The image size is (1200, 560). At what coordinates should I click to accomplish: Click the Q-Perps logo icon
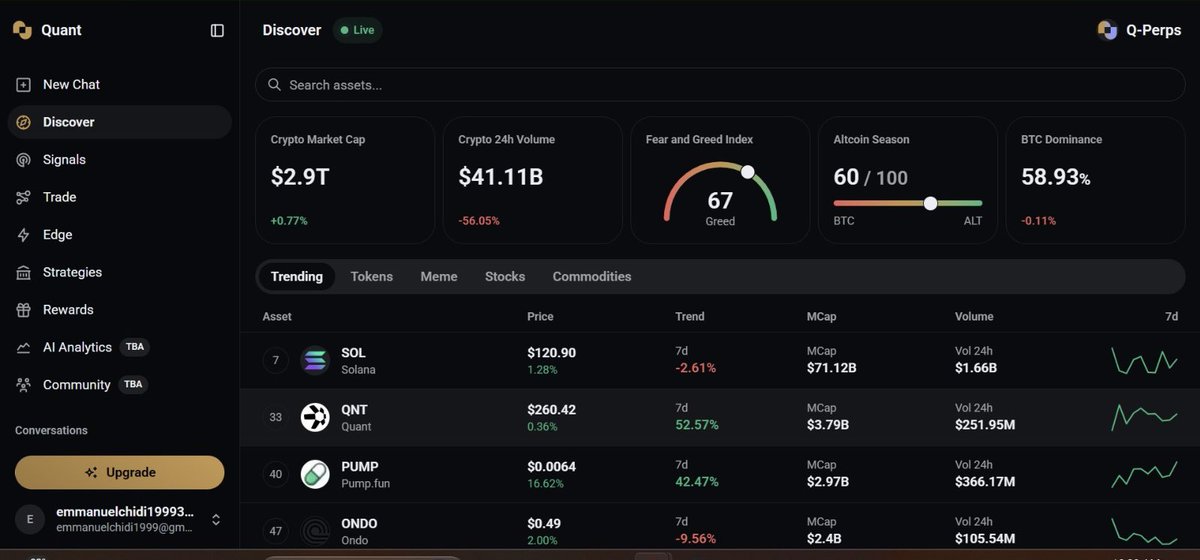1107,30
